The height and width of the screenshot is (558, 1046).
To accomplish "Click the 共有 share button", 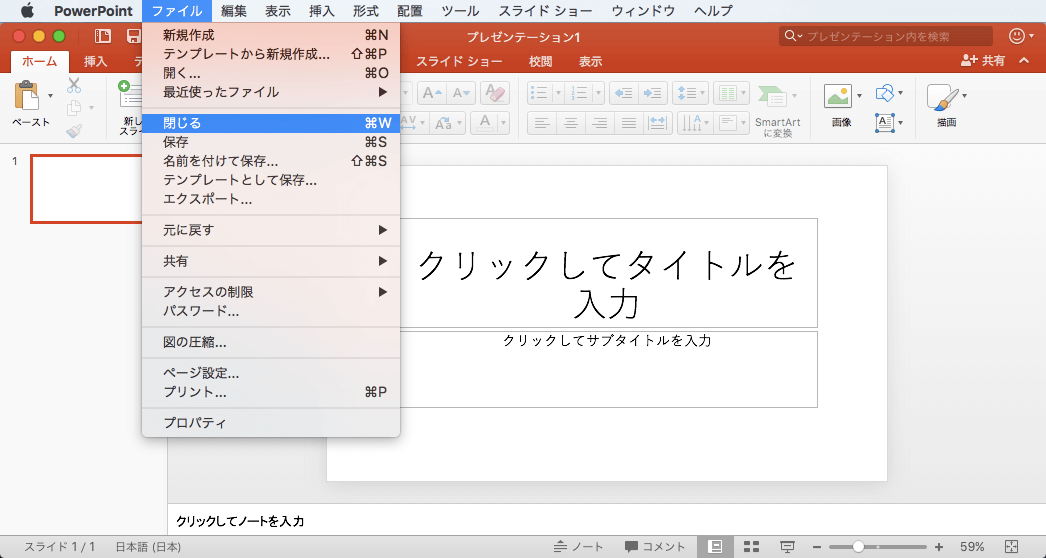I will [x=983, y=61].
